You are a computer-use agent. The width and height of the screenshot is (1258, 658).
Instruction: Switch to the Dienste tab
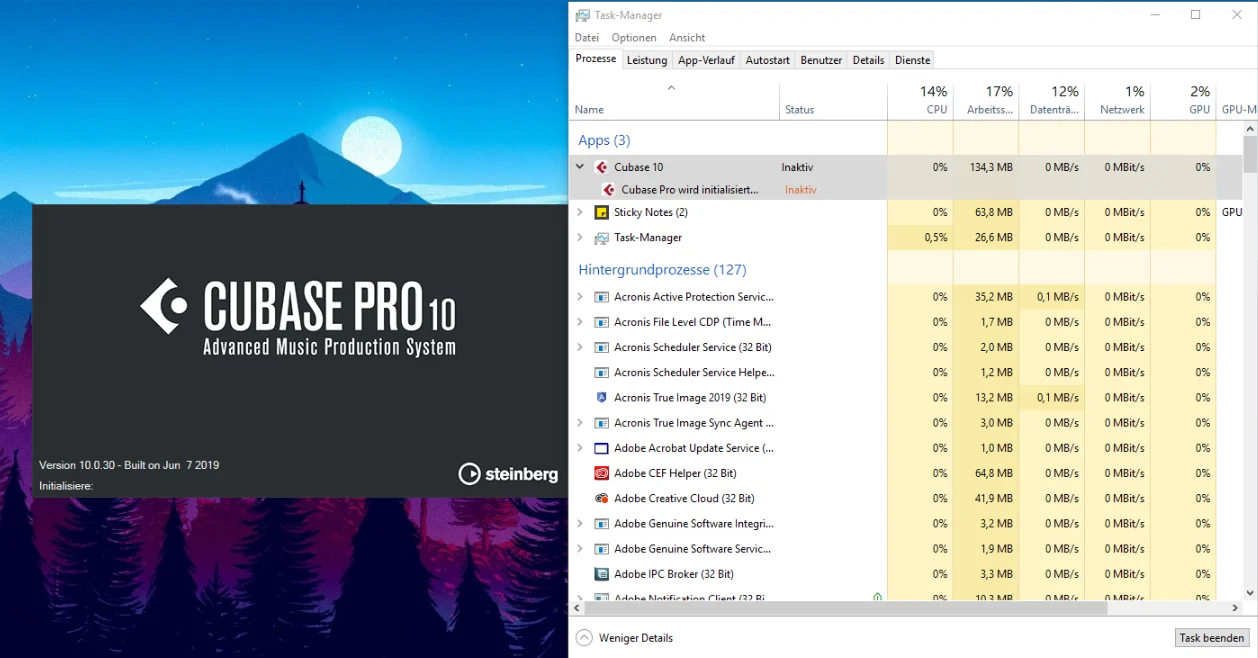[x=913, y=60]
